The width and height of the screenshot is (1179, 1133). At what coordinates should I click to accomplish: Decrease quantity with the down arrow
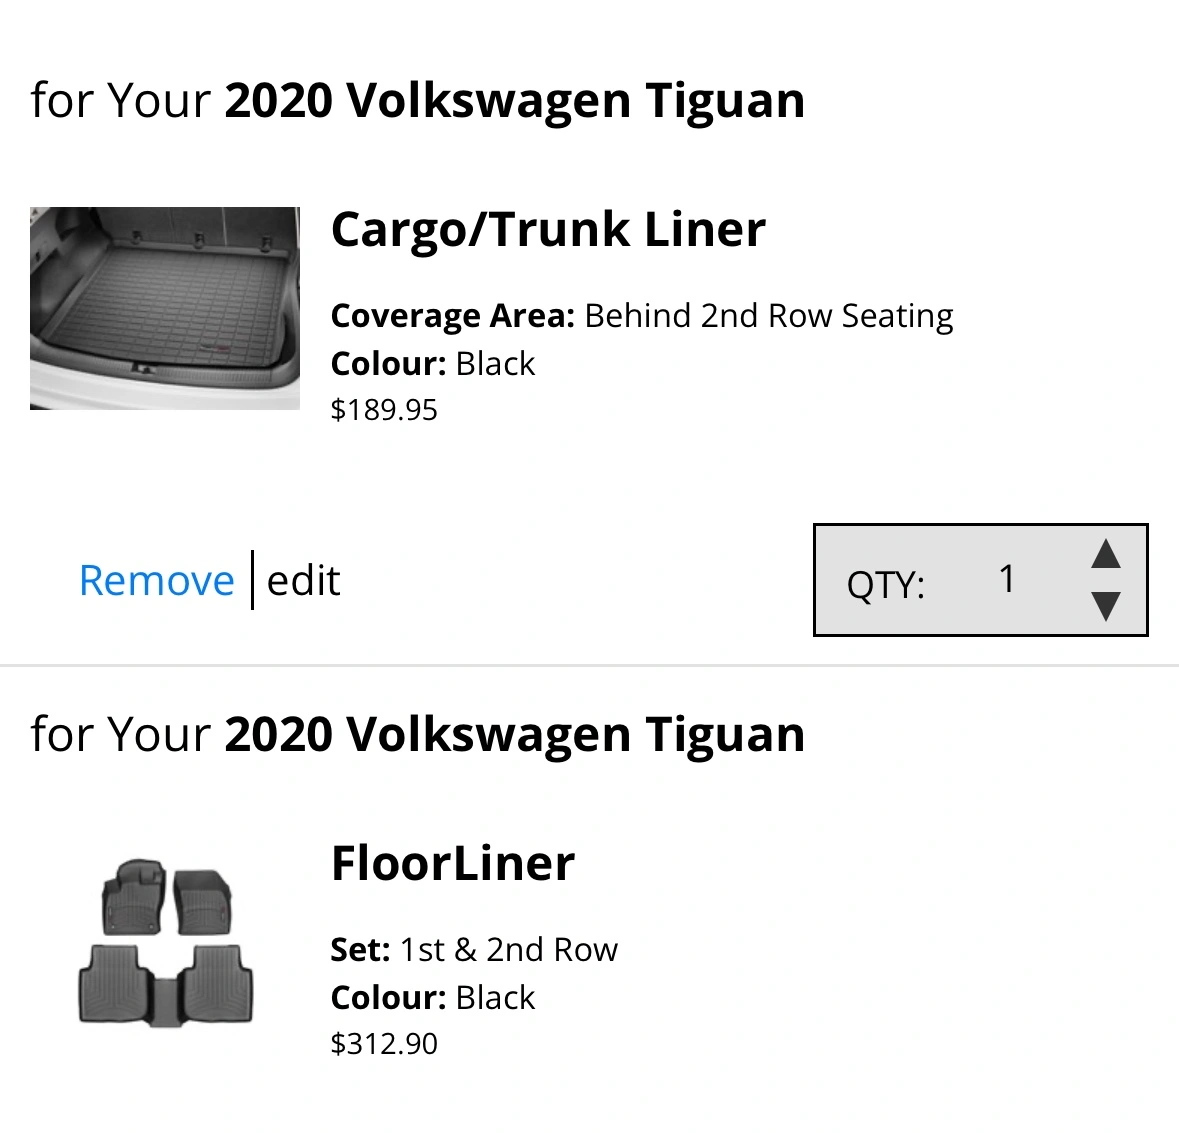click(x=1105, y=605)
